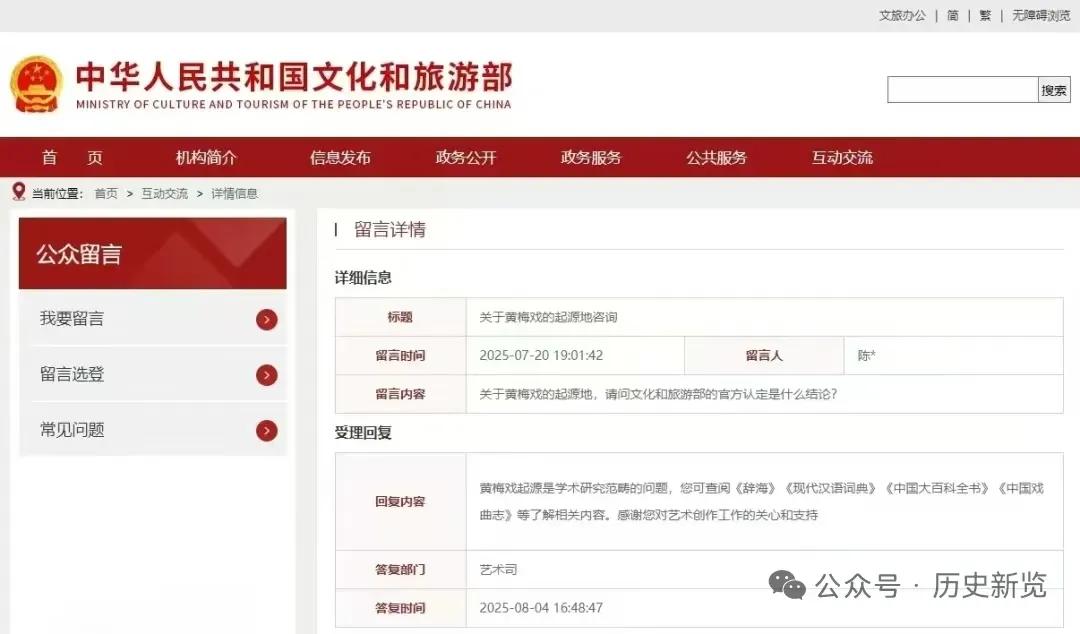
Task: Switch to simplified Chinese 简
Action: [953, 15]
